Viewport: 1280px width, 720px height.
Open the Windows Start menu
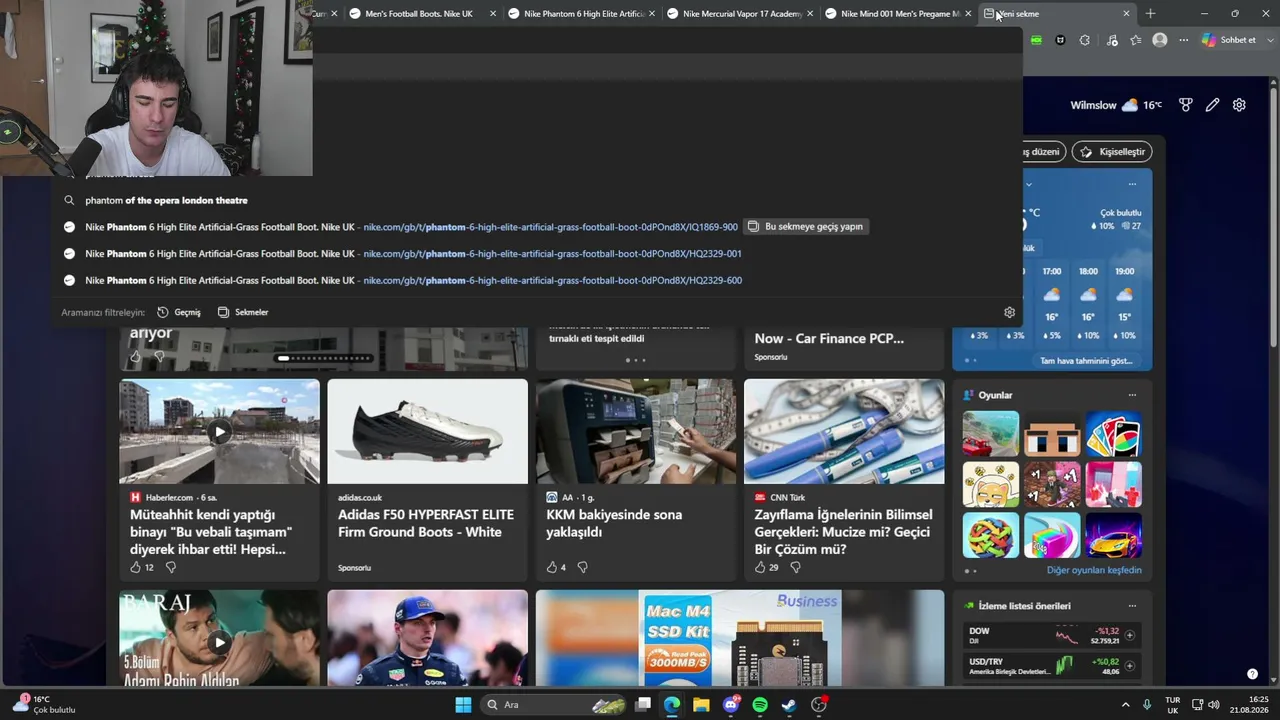pyautogui.click(x=463, y=705)
